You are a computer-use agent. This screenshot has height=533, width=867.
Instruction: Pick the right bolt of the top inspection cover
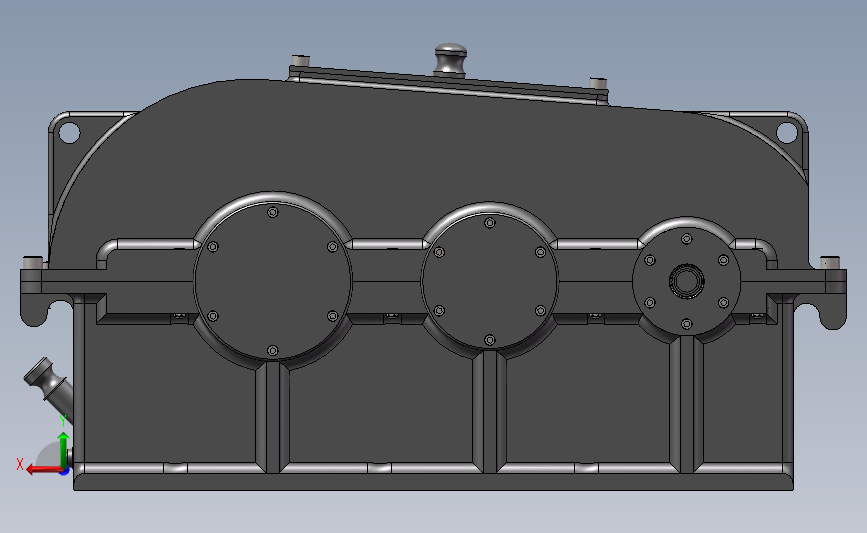pyautogui.click(x=598, y=83)
